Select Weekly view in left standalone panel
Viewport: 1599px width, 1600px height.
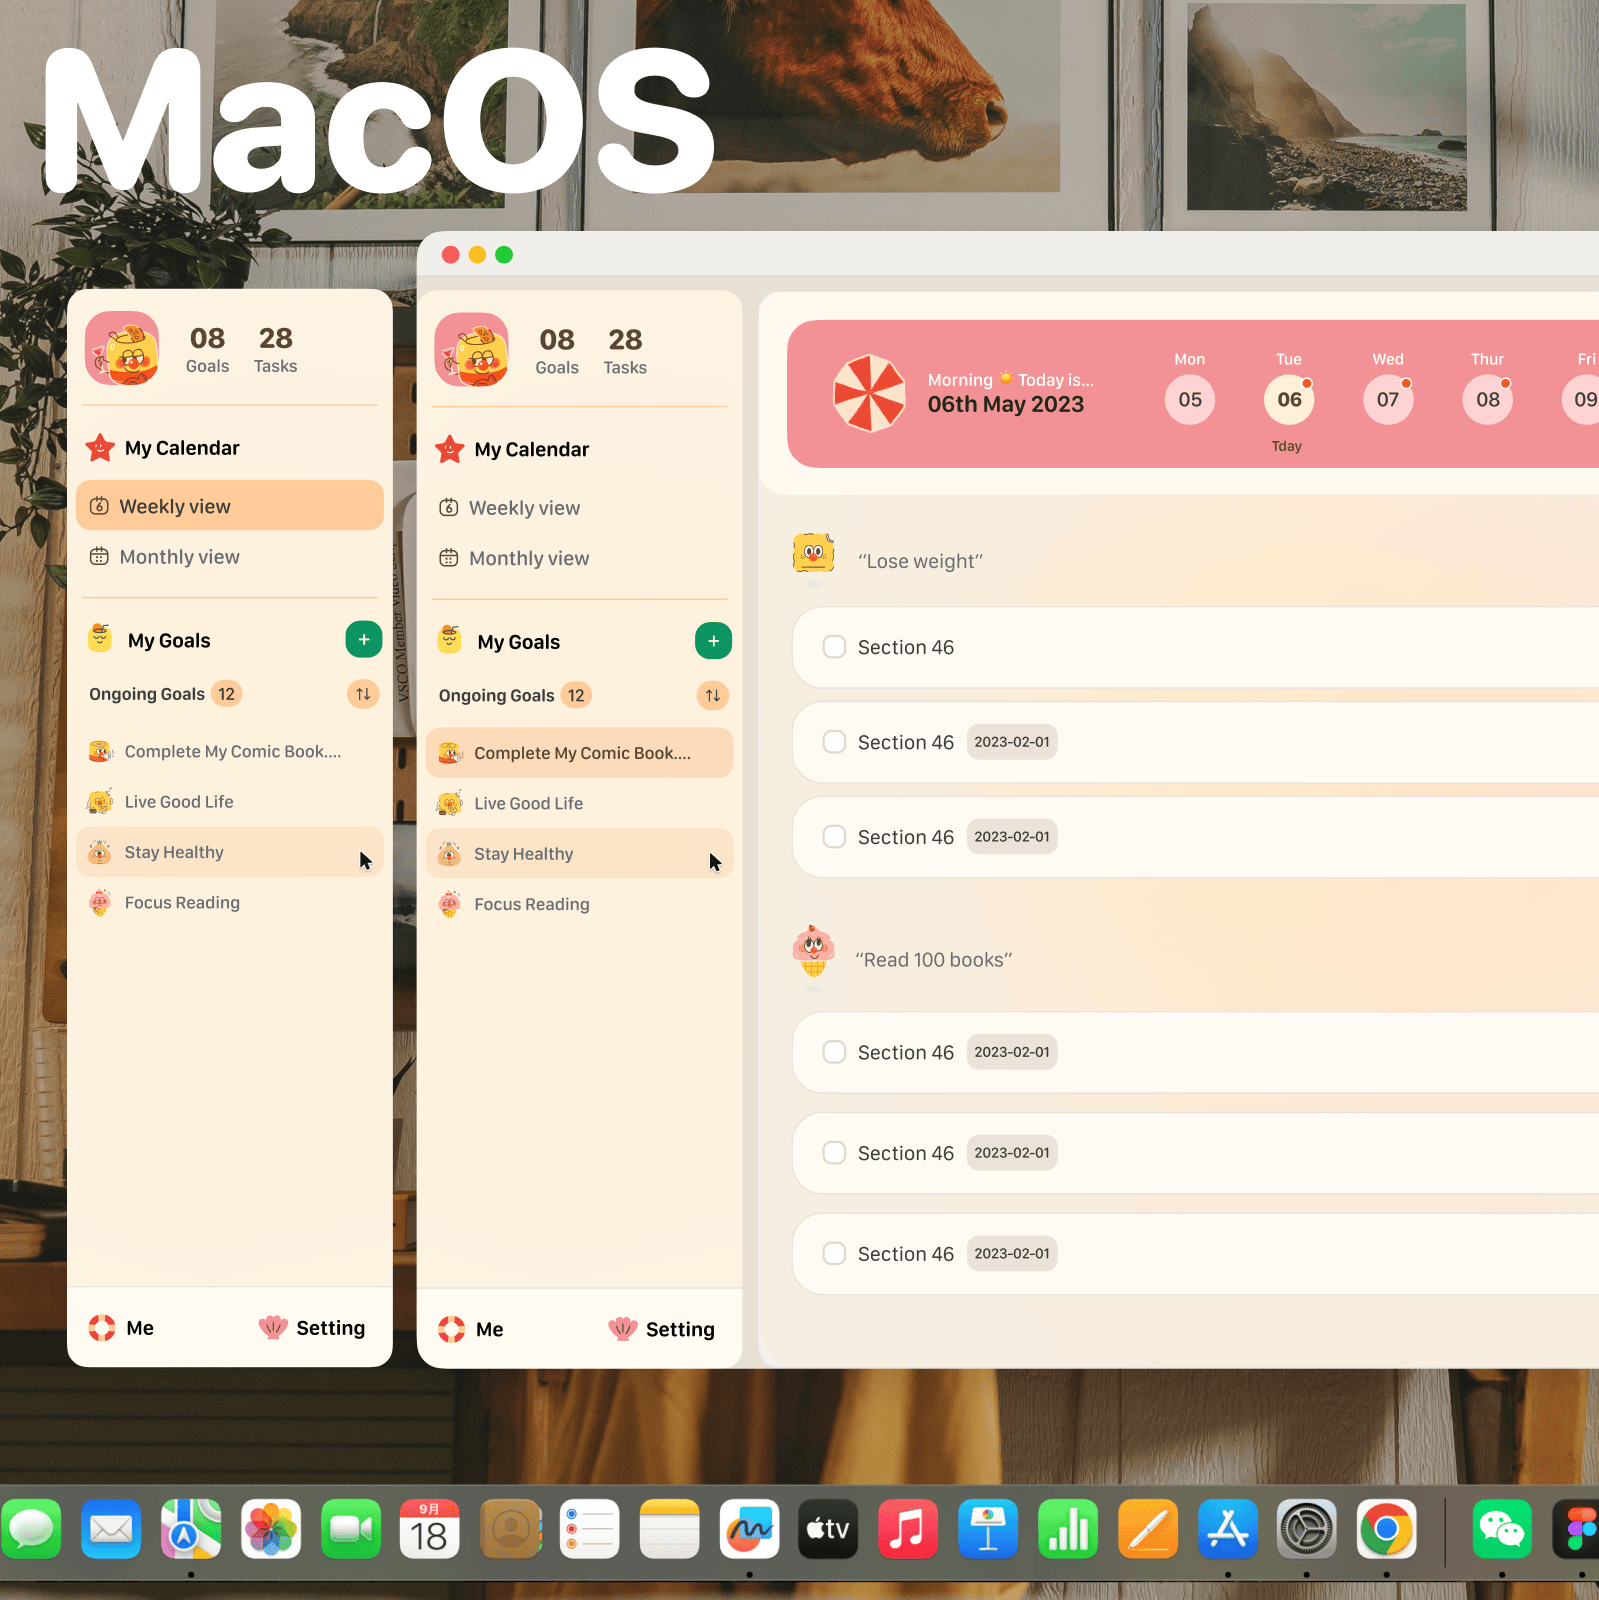(x=230, y=506)
